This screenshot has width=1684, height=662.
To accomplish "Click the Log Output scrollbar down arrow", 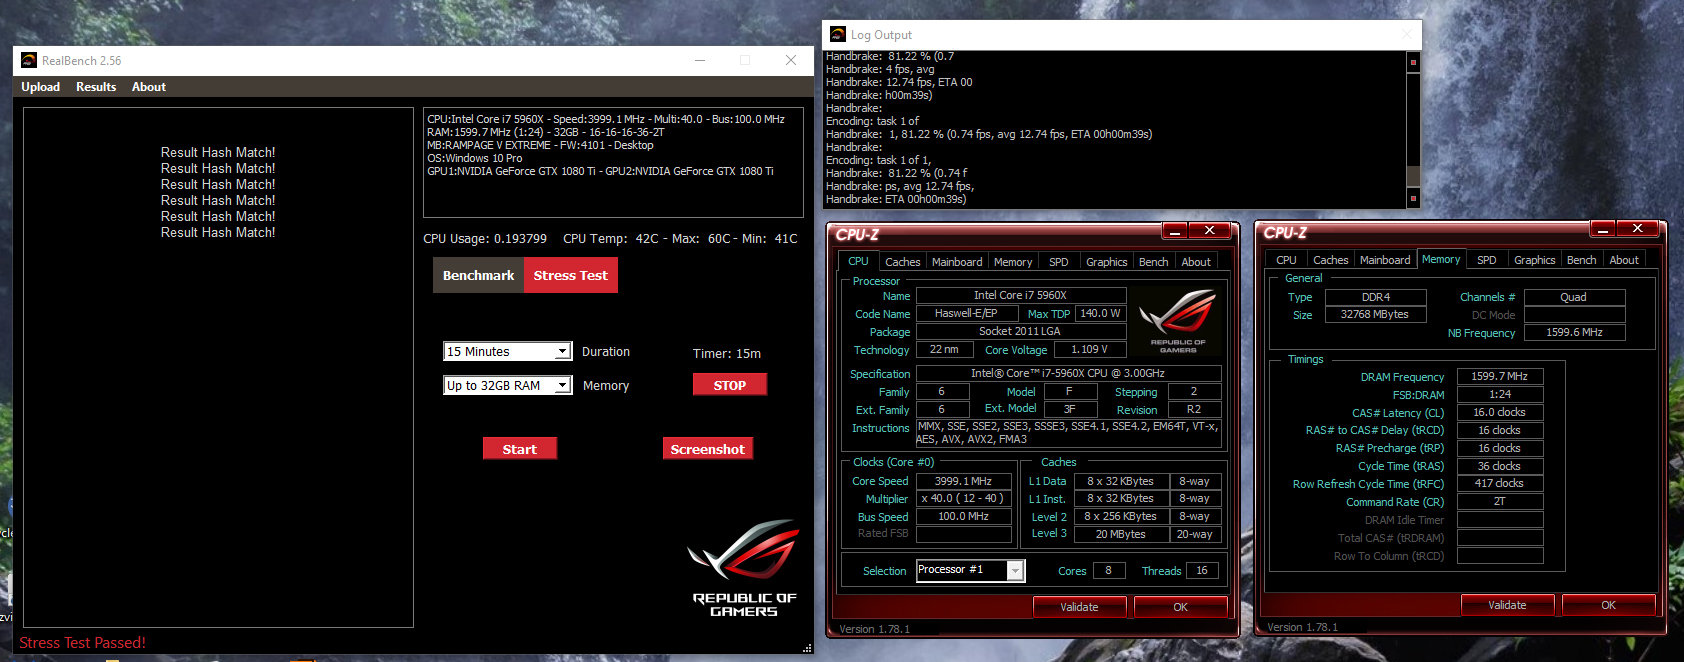I will pos(1413,198).
